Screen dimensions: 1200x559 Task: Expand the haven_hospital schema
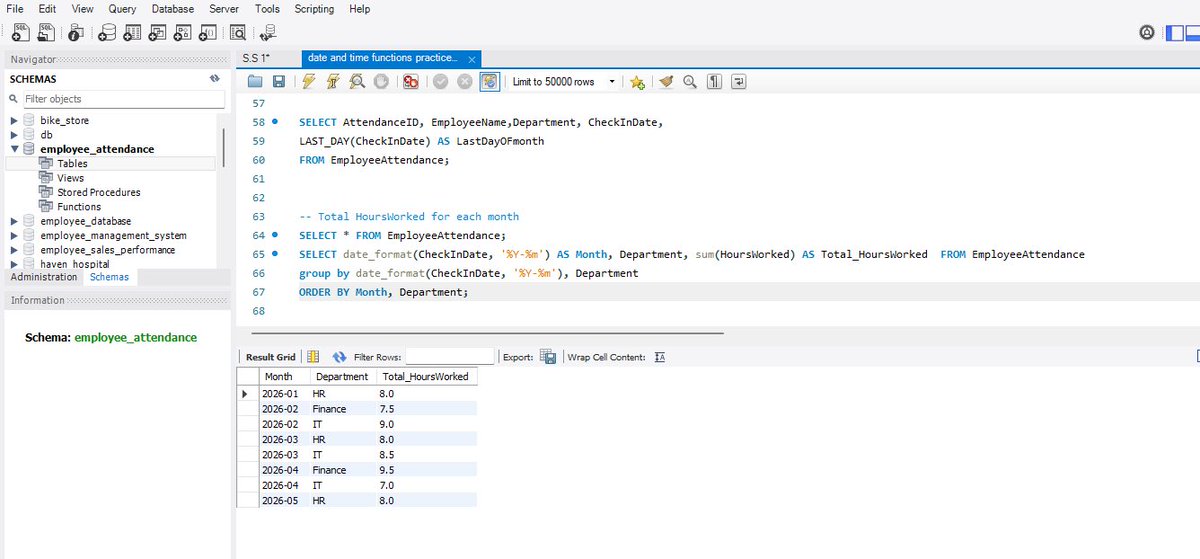coord(14,264)
